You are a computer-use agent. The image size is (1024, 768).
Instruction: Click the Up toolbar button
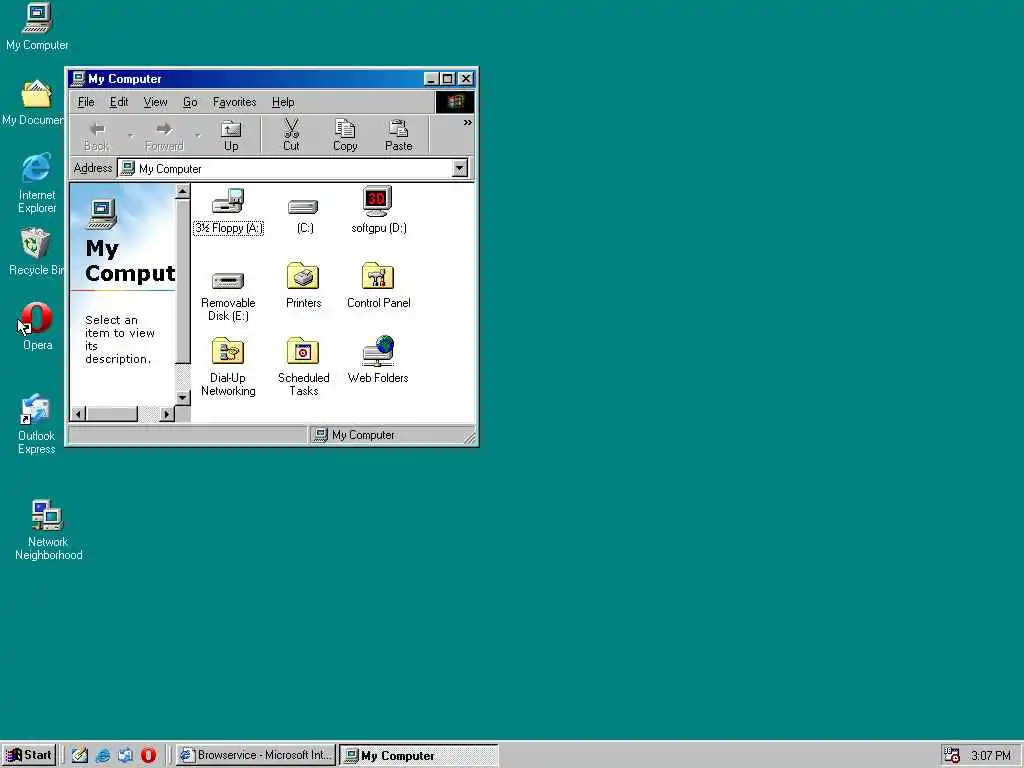pos(231,135)
